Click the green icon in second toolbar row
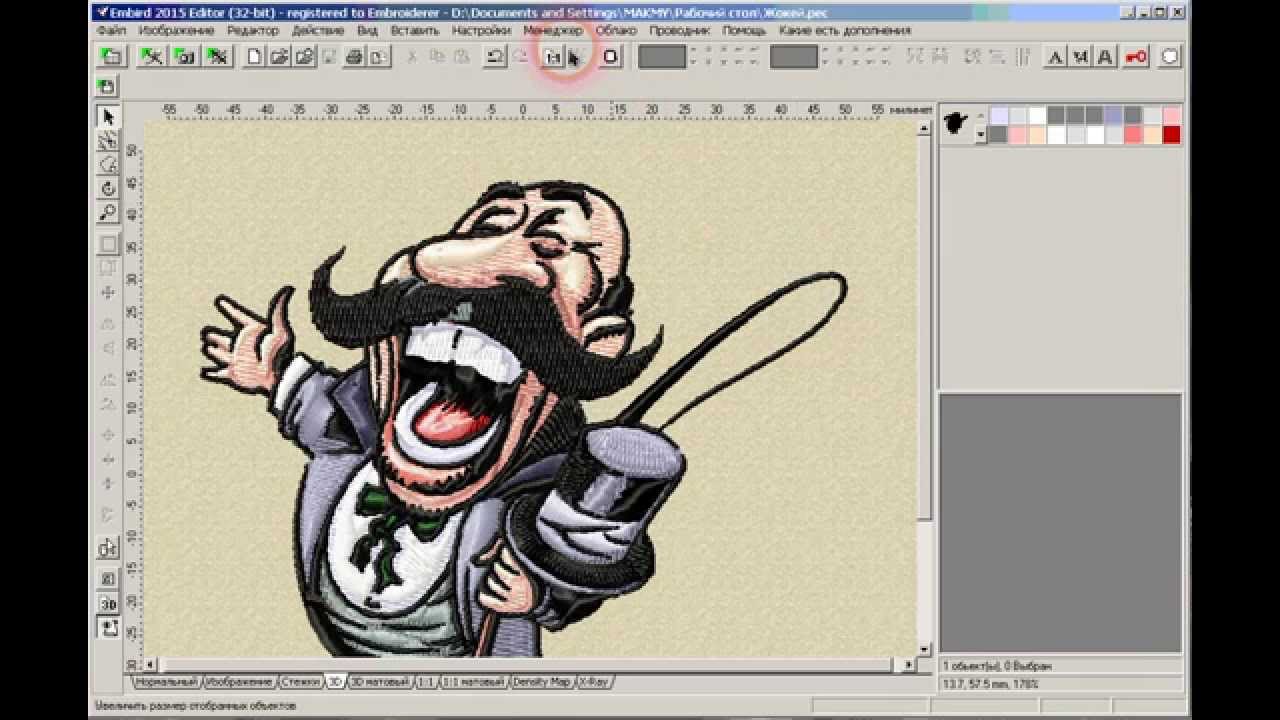 (107, 87)
